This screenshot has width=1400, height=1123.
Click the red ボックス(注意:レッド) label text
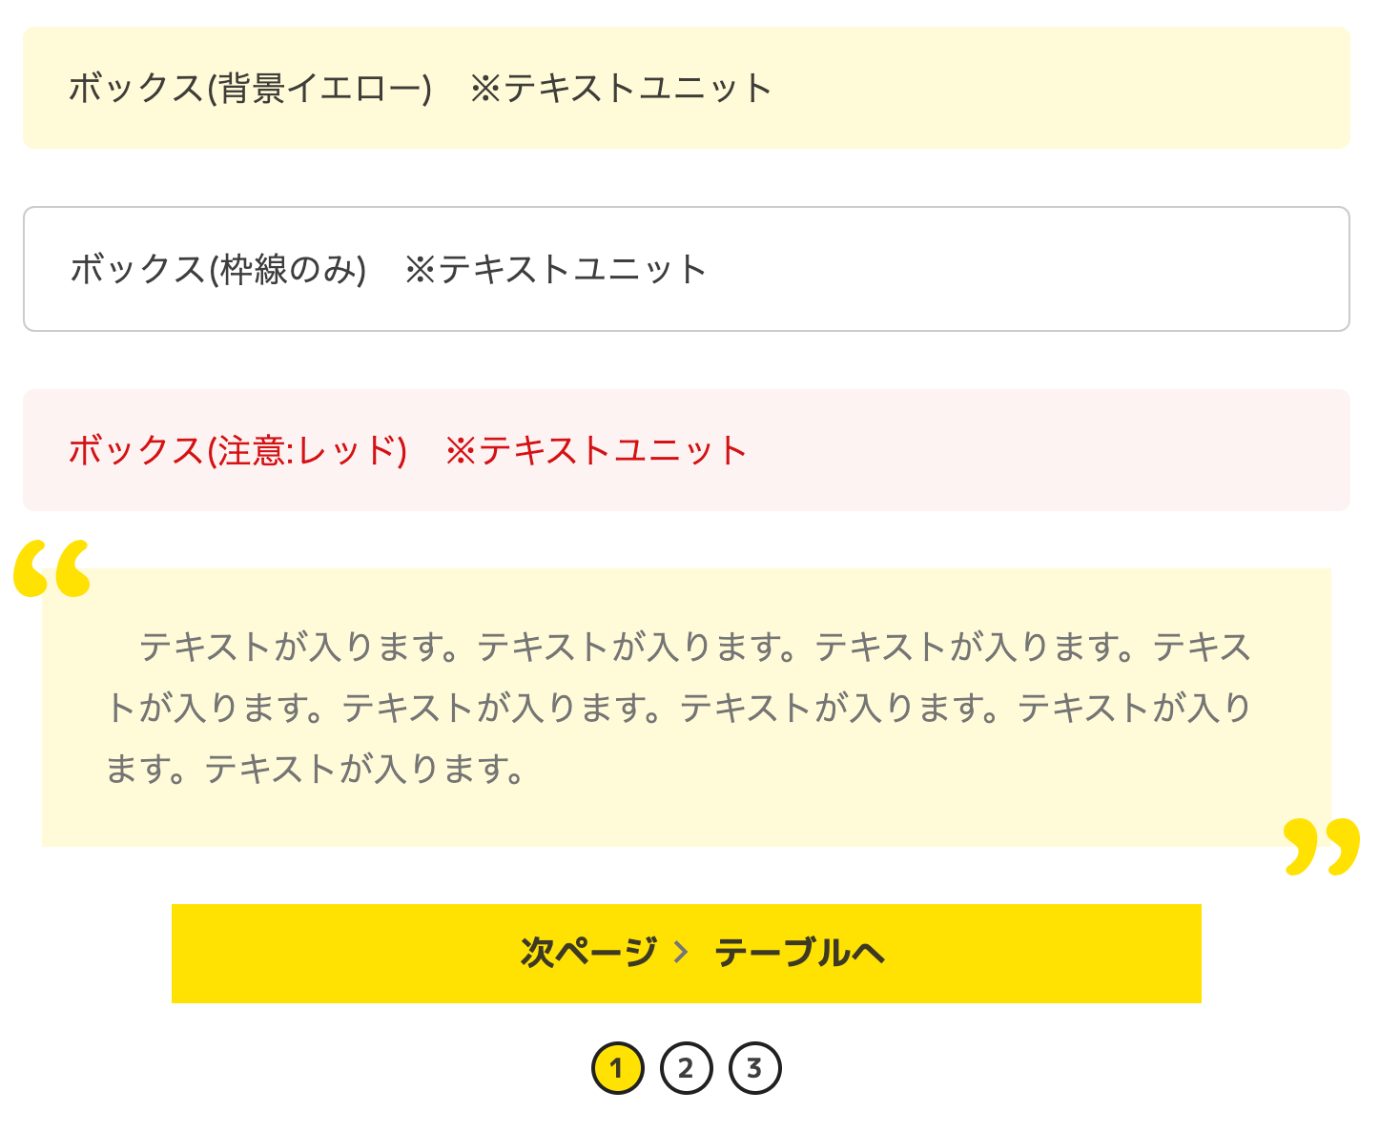click(x=238, y=450)
